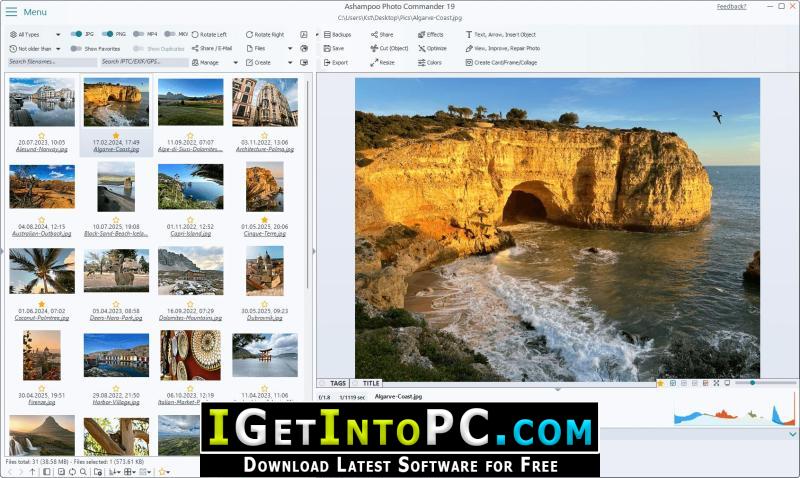This screenshot has width=800, height=478.
Task: Click the Search filenames field
Action: (x=52, y=62)
